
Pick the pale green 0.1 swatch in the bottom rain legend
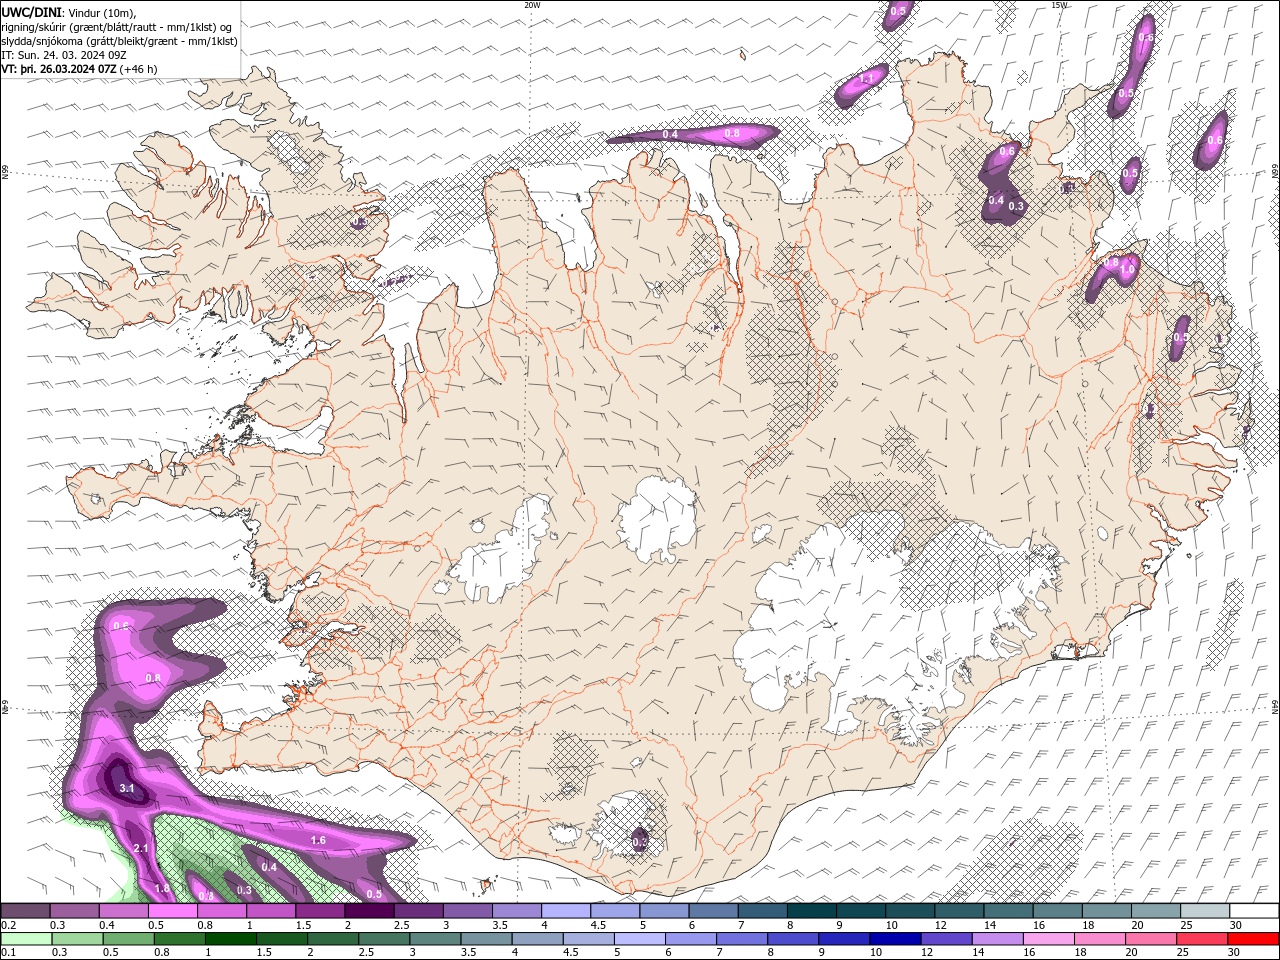click(25, 939)
